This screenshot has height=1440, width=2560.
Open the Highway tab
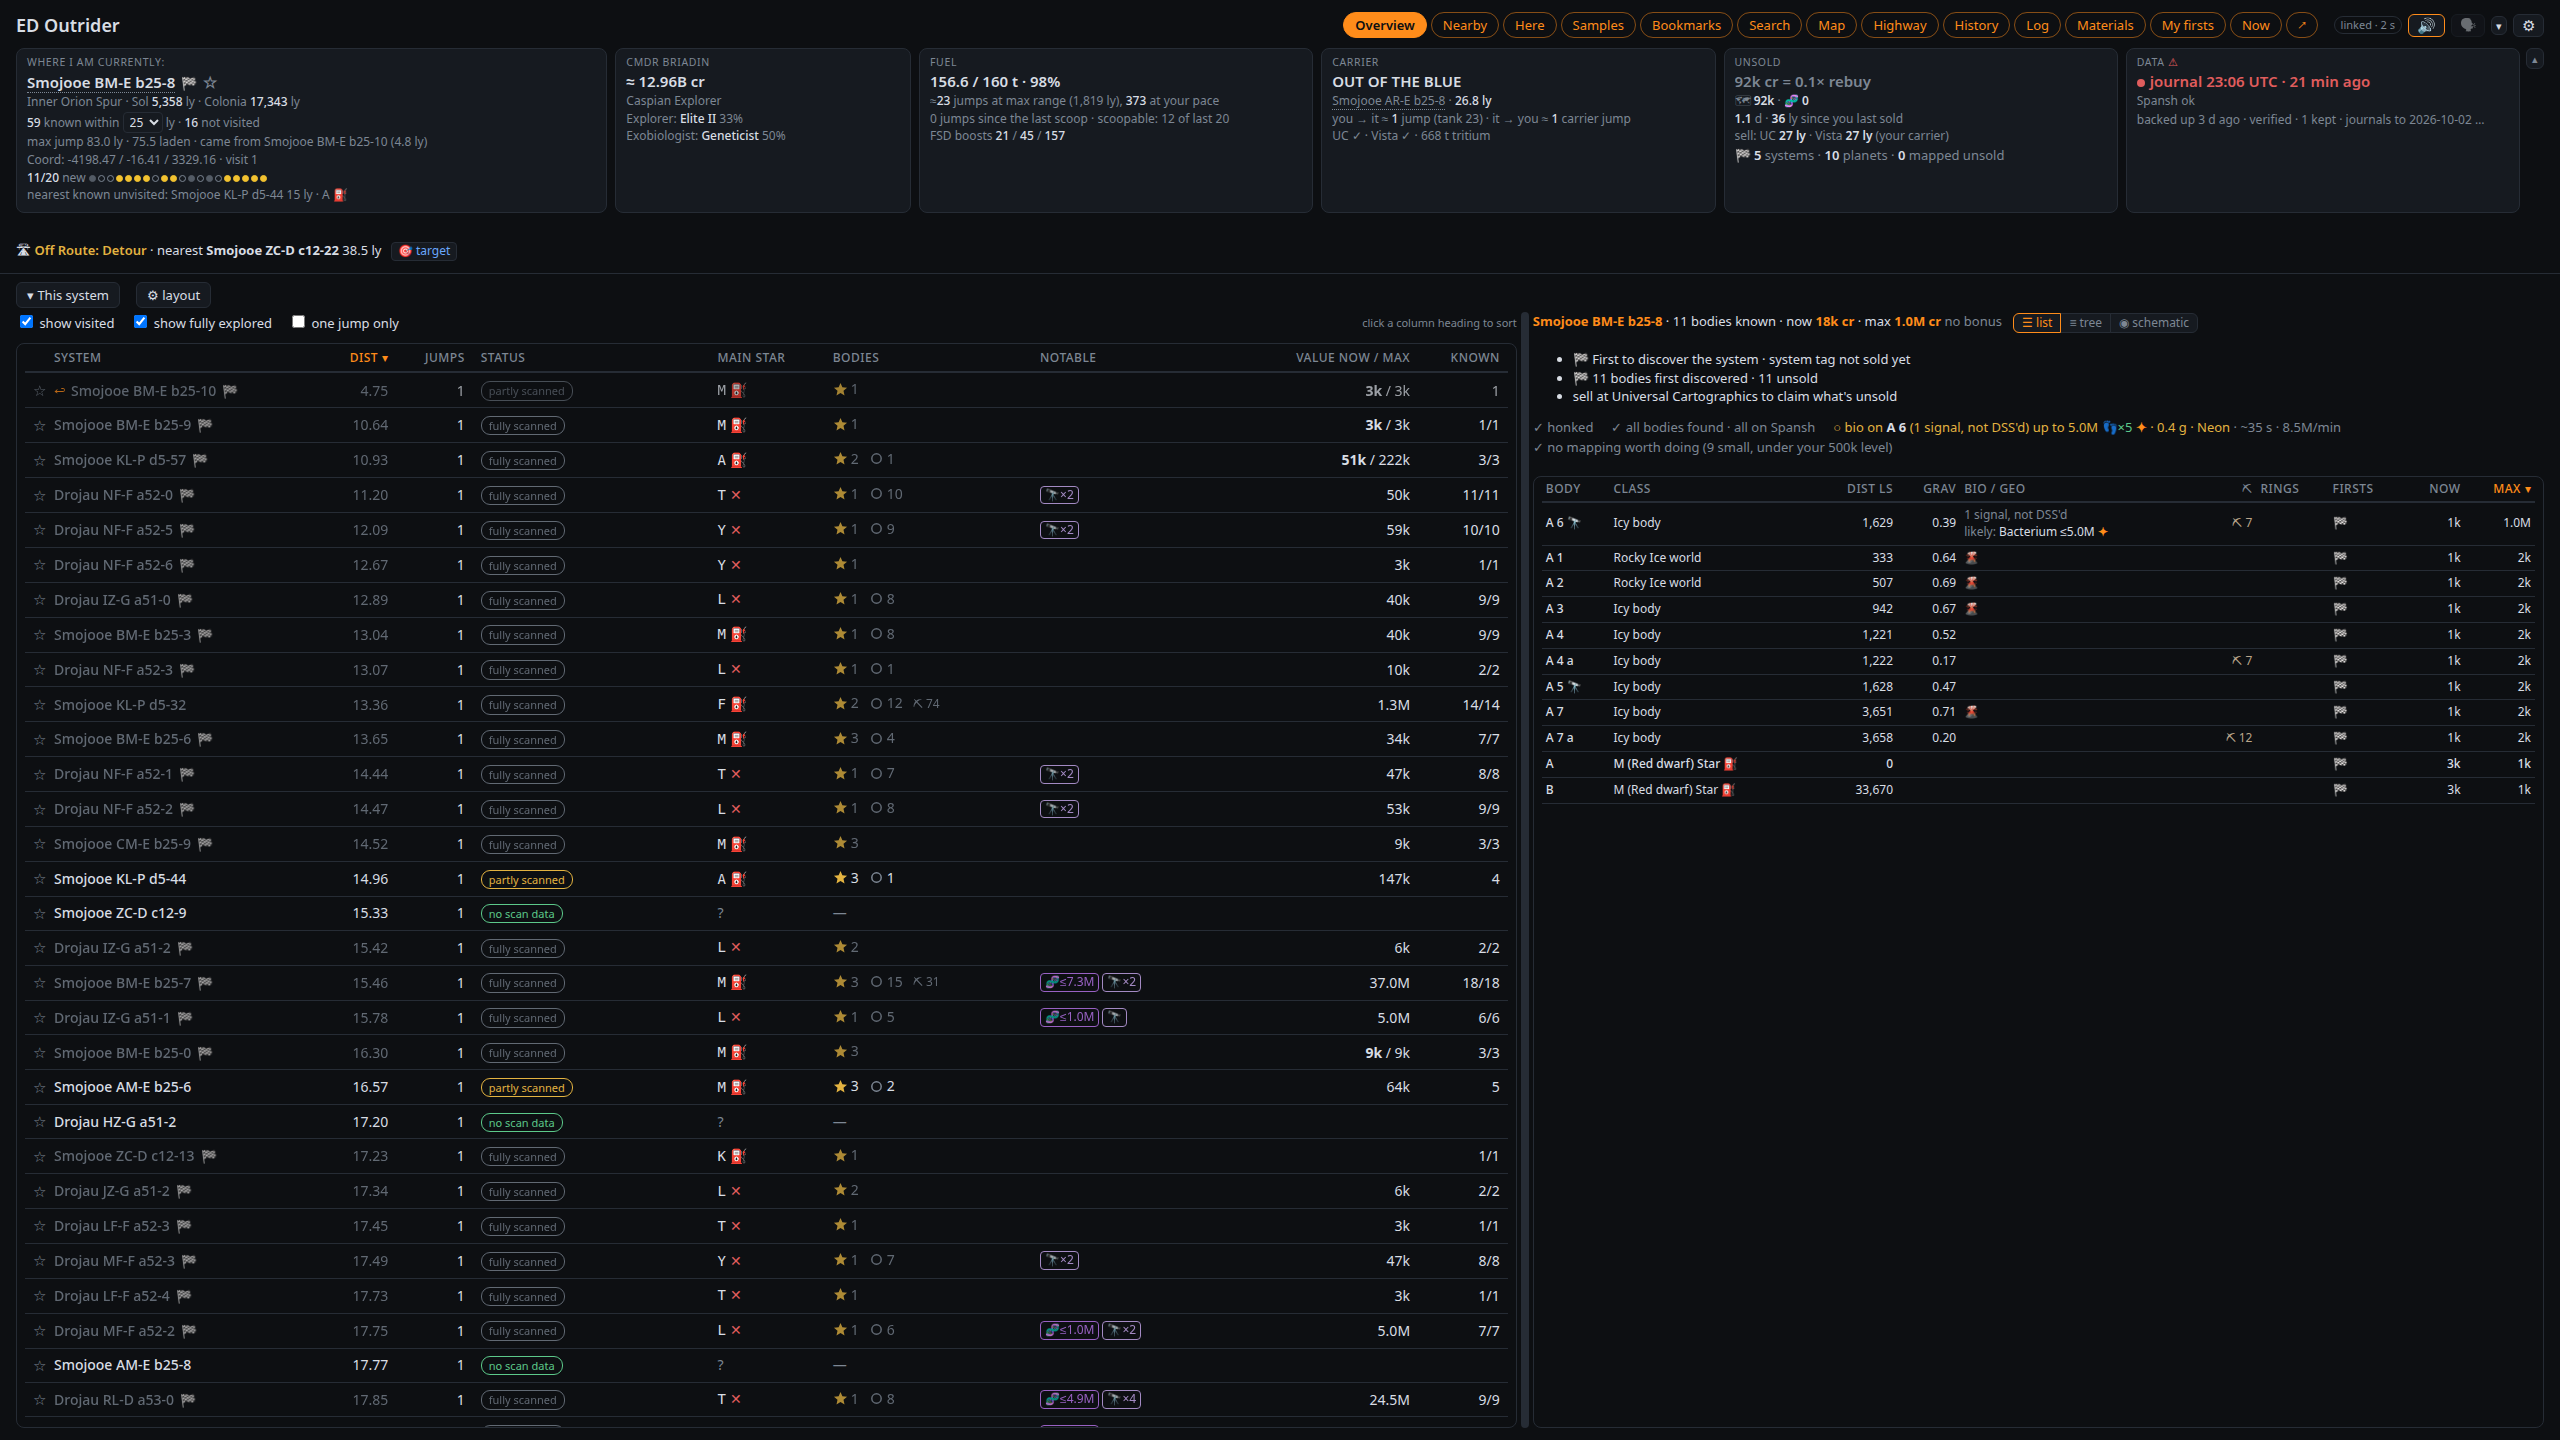(x=1899, y=26)
